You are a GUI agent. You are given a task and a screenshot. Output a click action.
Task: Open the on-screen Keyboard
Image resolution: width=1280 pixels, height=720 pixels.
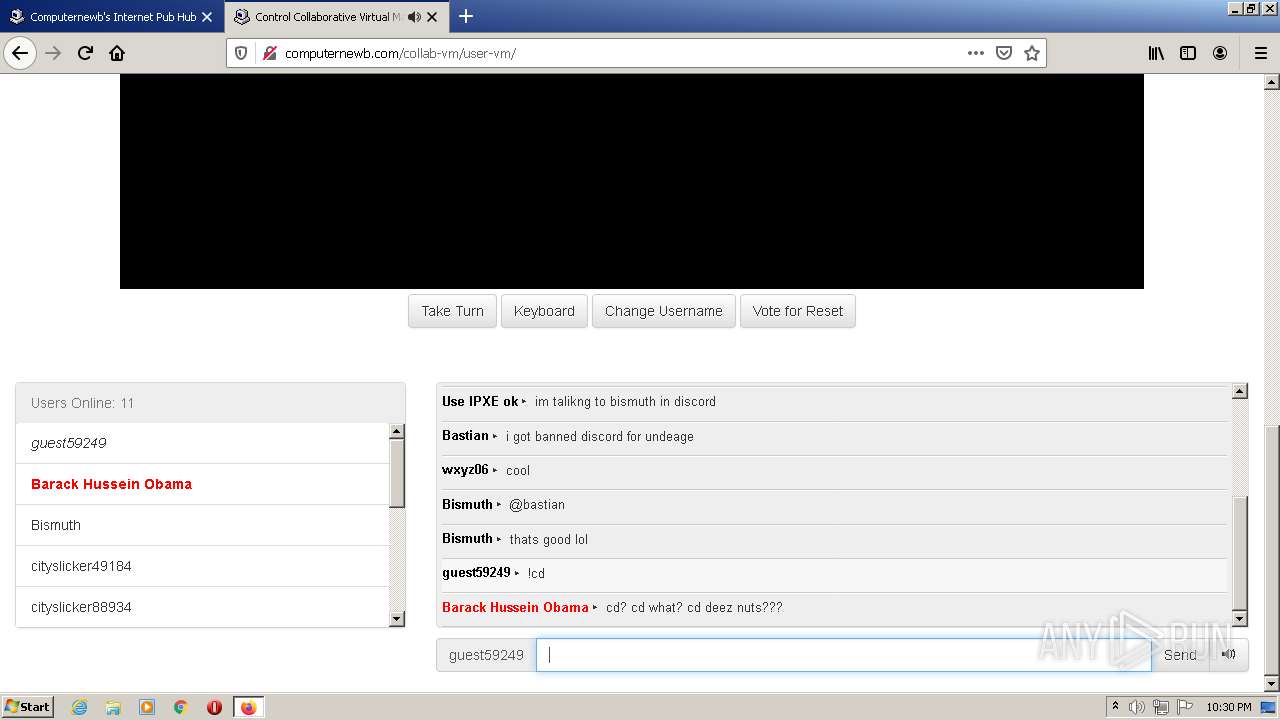(544, 311)
